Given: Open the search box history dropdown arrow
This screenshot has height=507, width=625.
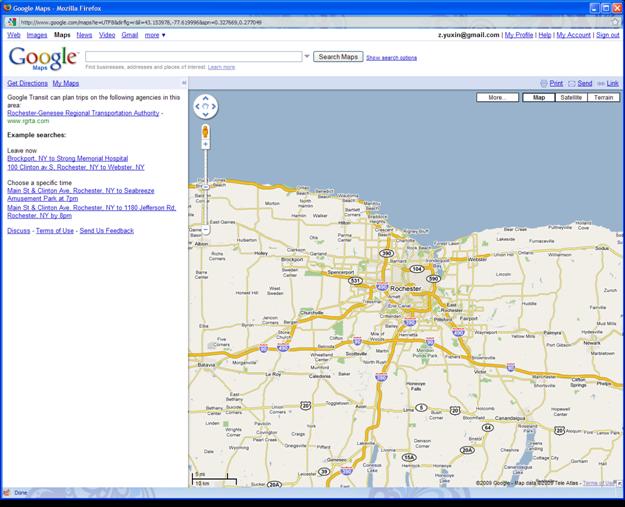Looking at the screenshot, I should pyautogui.click(x=307, y=56).
